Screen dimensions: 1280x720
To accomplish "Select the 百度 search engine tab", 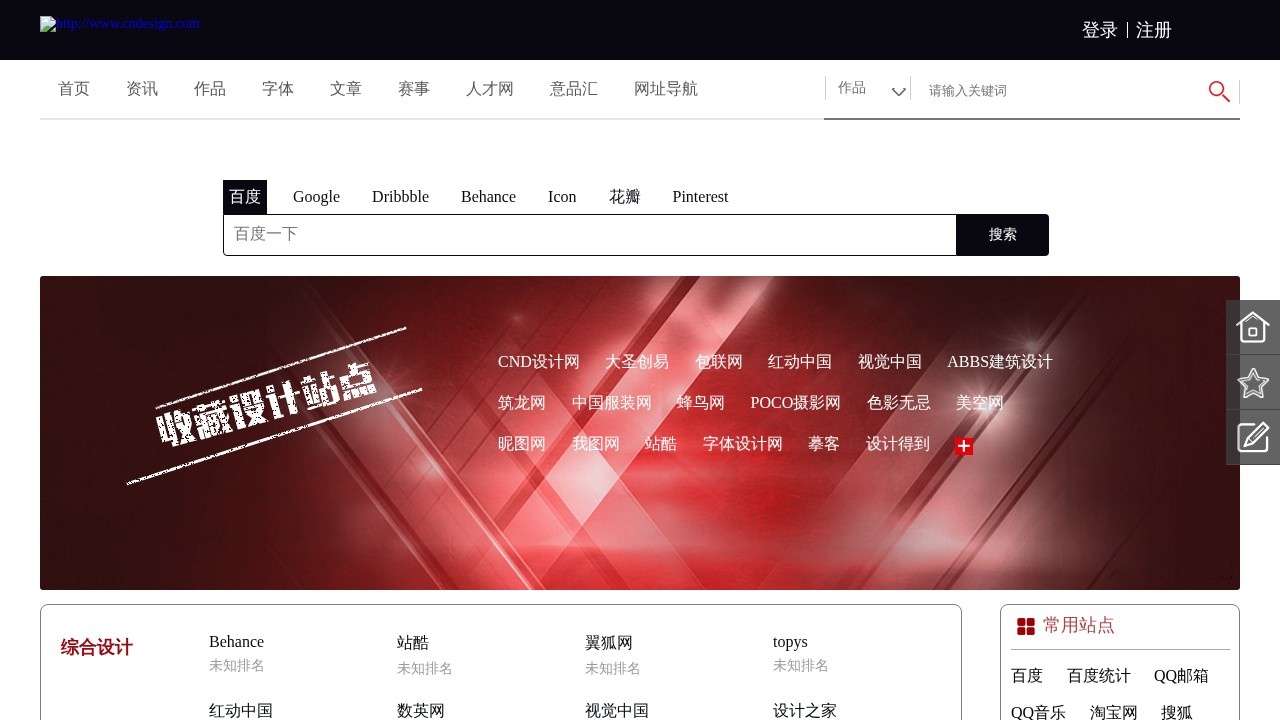I will tap(244, 197).
